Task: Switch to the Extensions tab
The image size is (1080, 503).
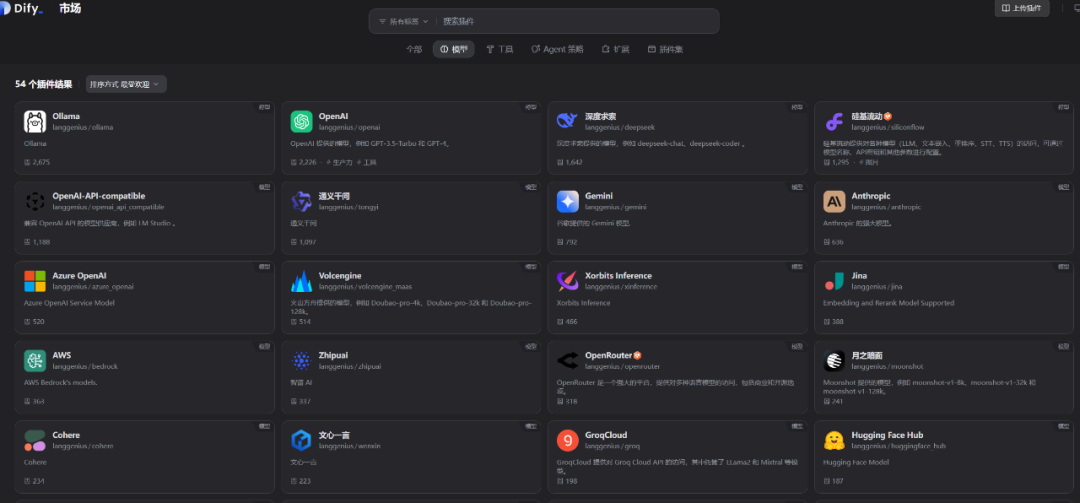Action: pyautogui.click(x=616, y=49)
